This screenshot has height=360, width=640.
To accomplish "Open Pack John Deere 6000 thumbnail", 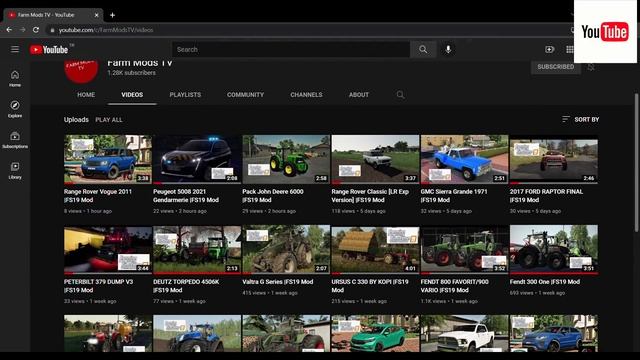I will (286, 159).
